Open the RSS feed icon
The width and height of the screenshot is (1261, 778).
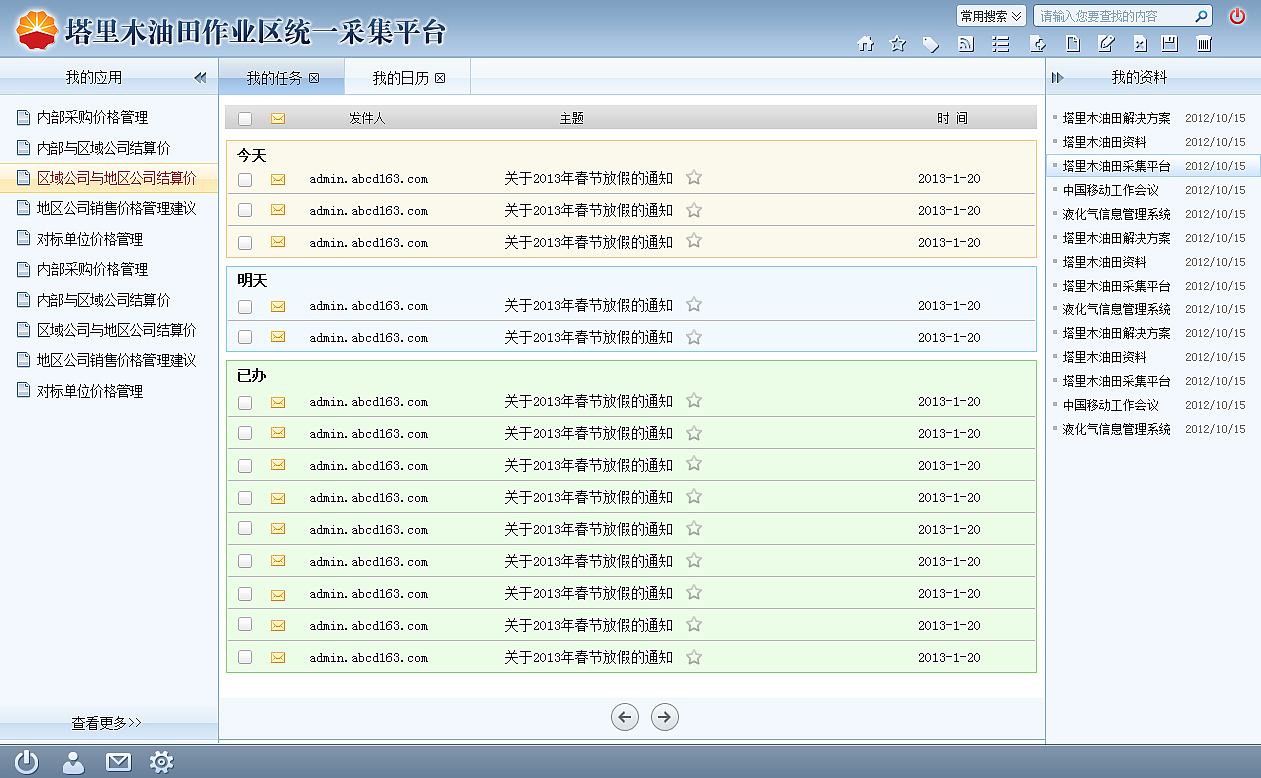pyautogui.click(x=966, y=44)
